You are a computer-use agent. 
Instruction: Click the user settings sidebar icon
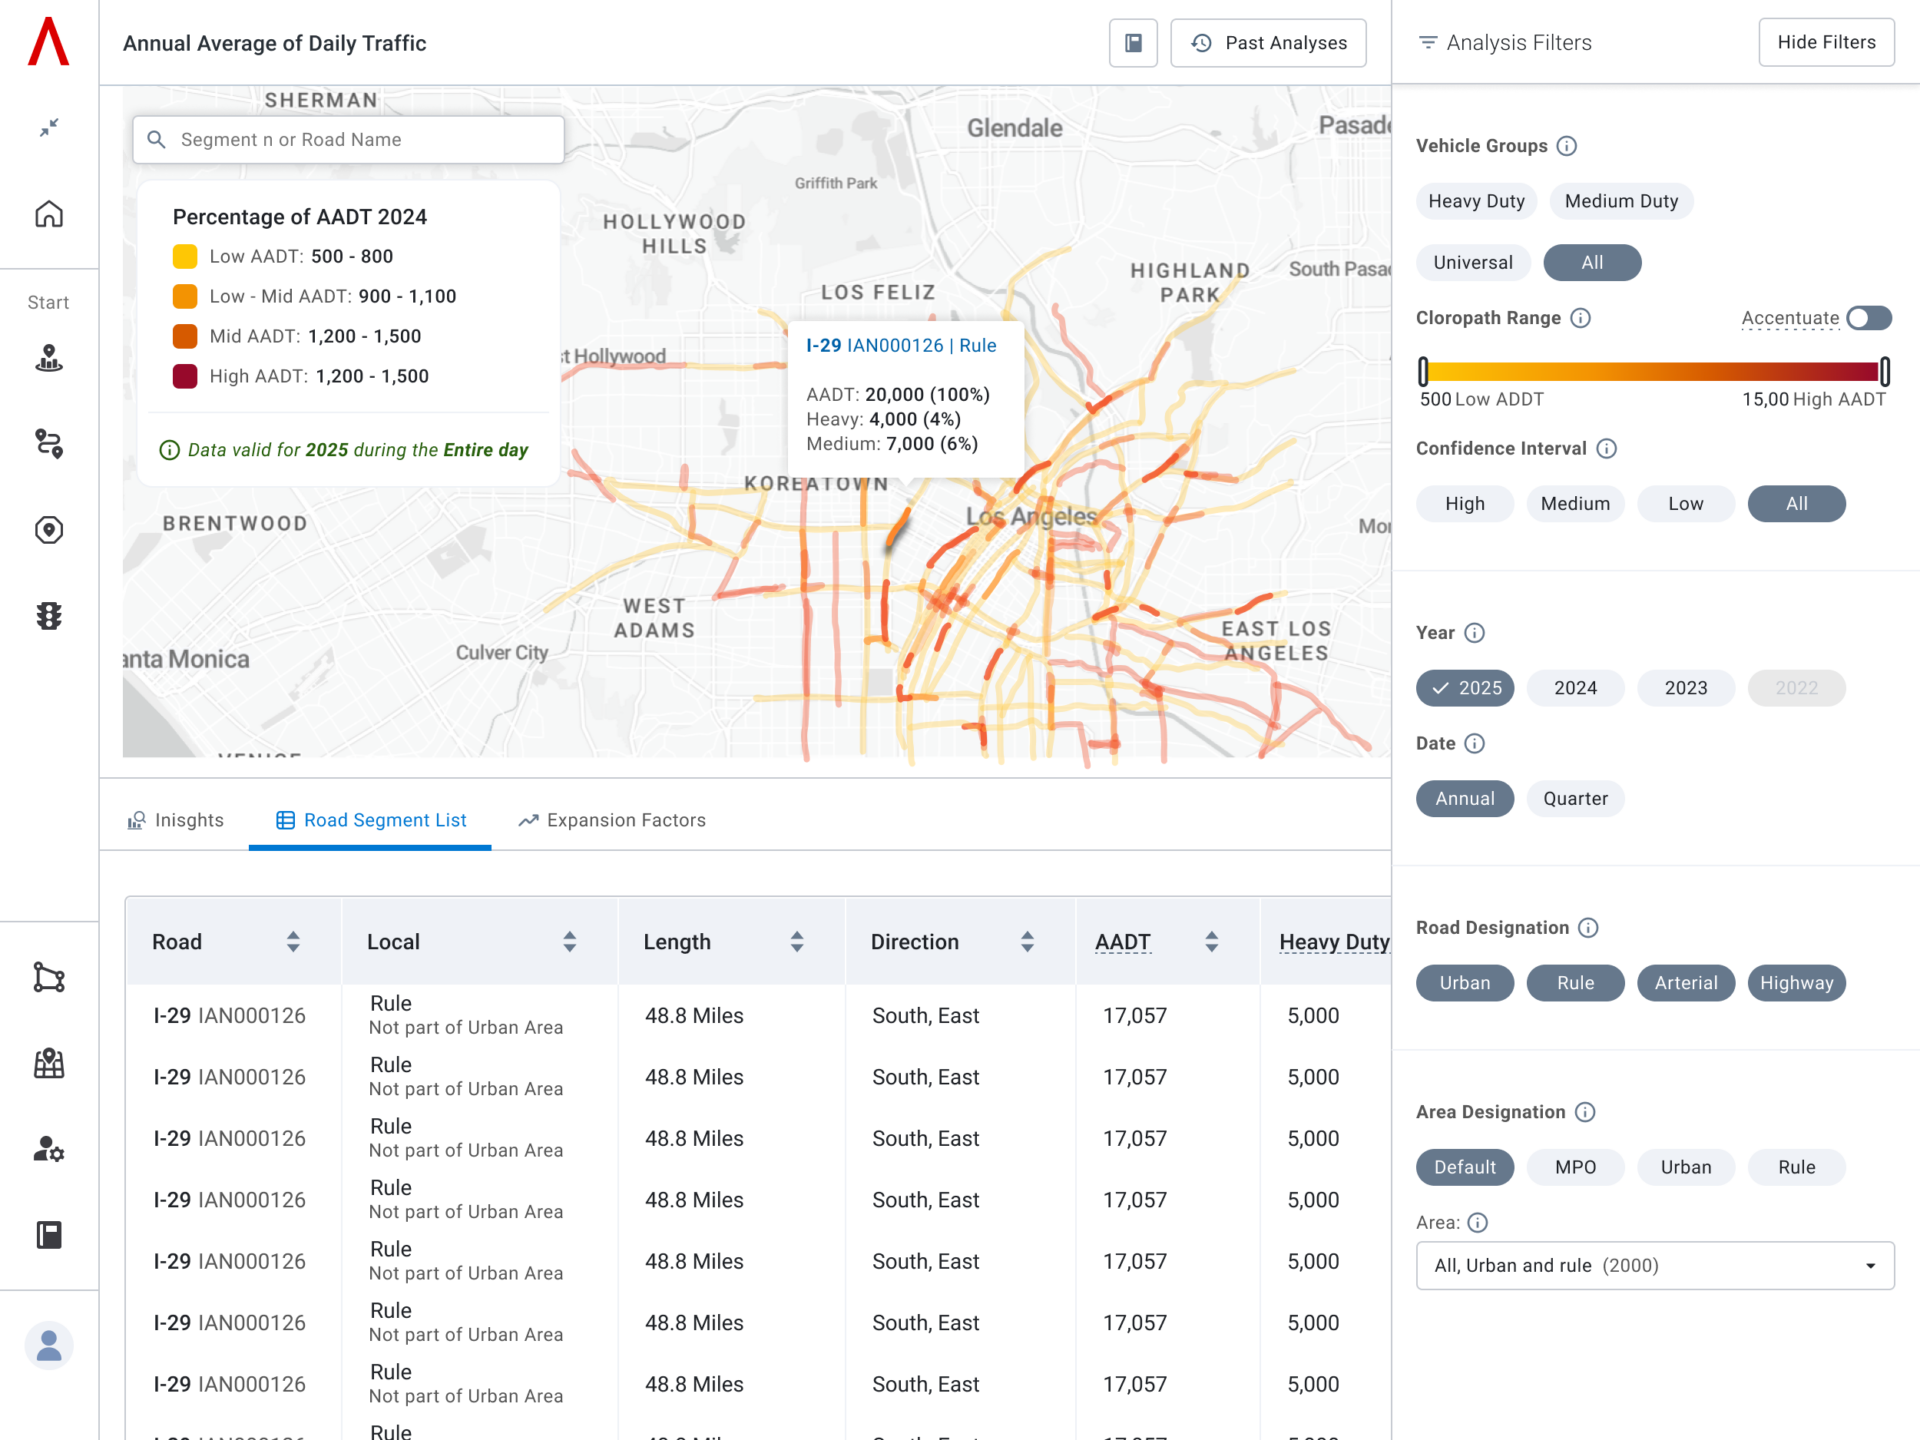[x=49, y=1149]
